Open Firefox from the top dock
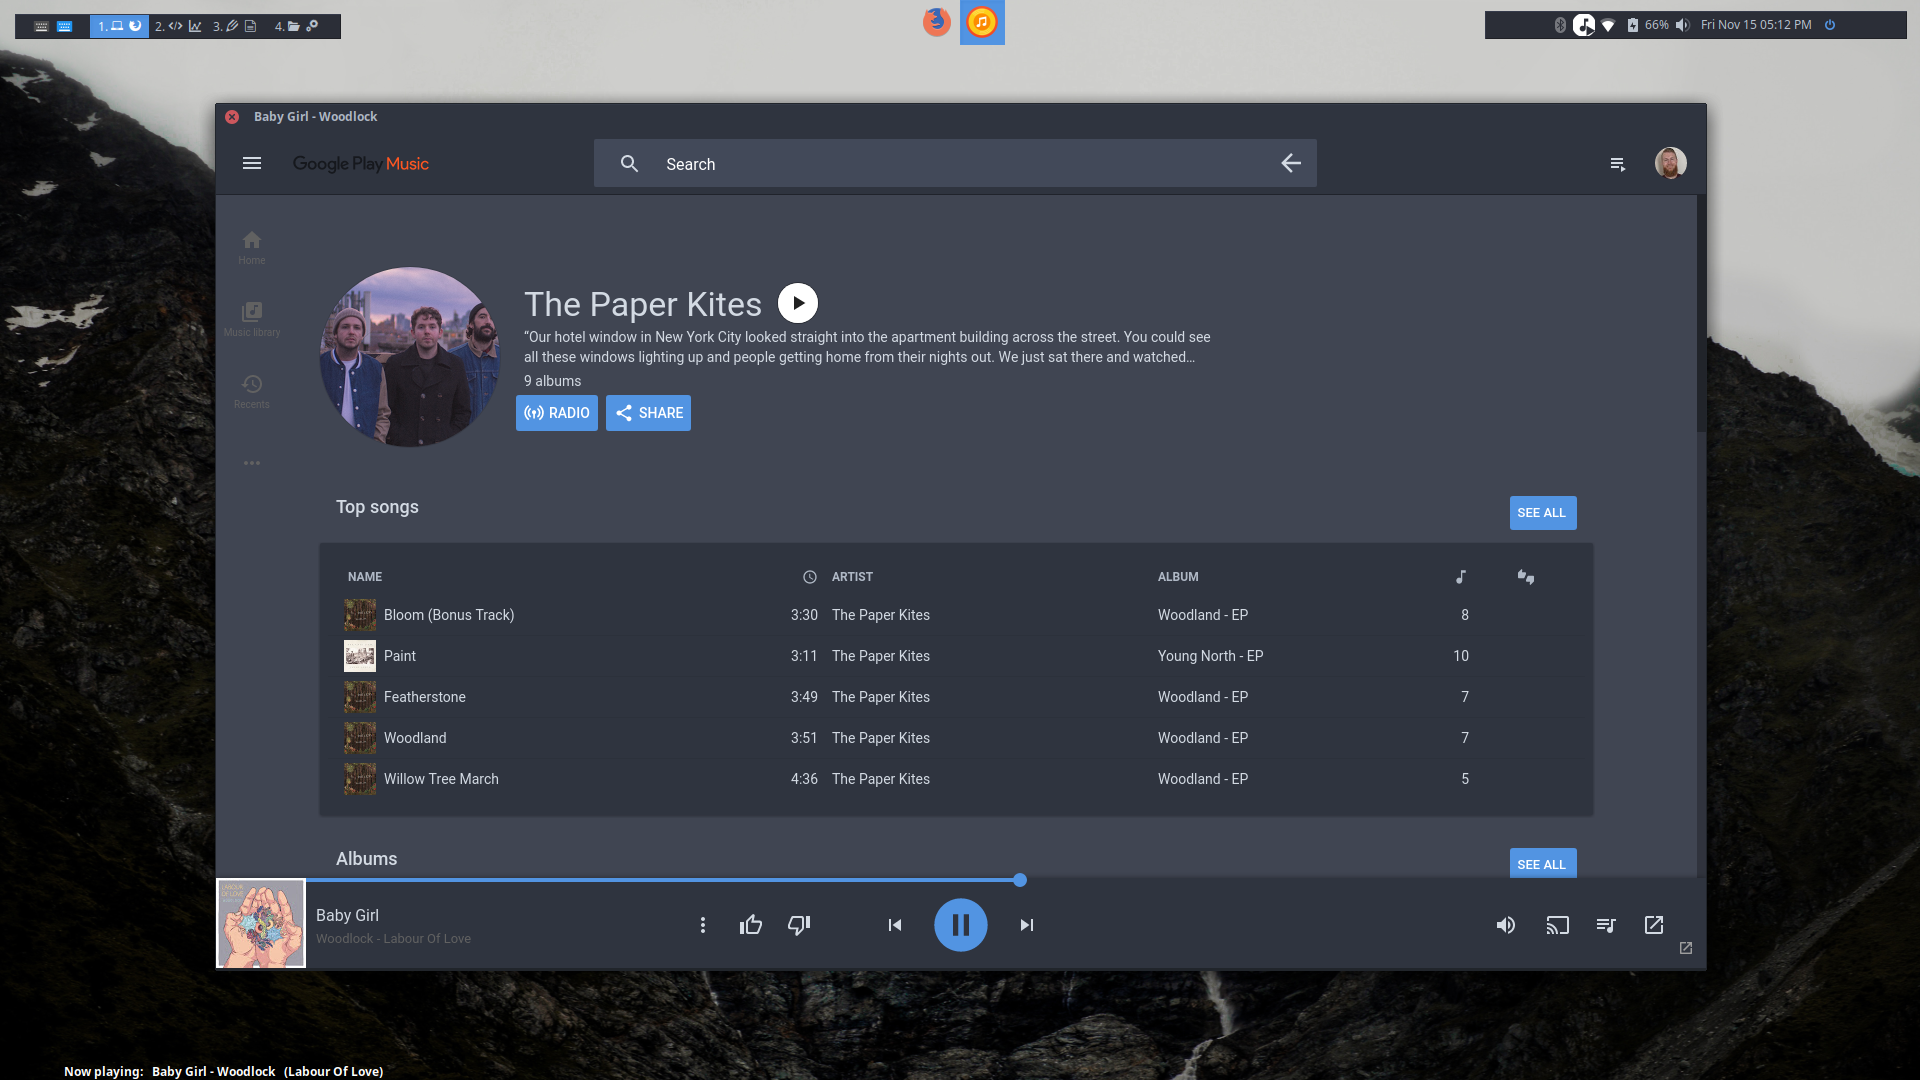Viewport: 1920px width, 1080px height. pos(936,22)
